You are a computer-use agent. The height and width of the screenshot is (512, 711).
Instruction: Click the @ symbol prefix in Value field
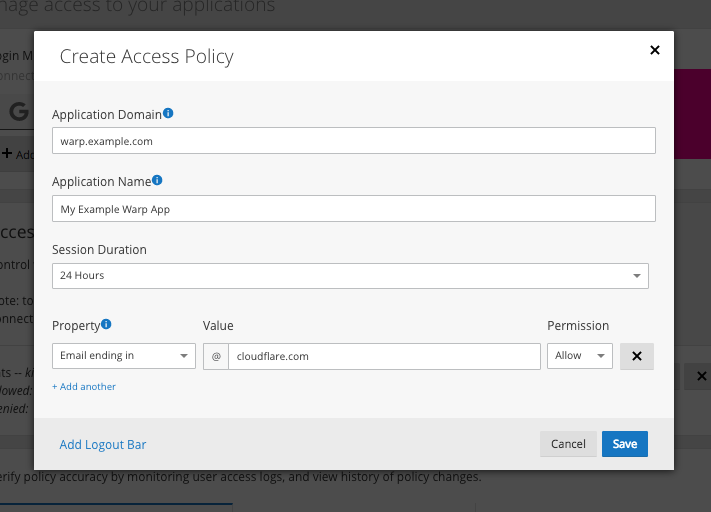coord(216,356)
